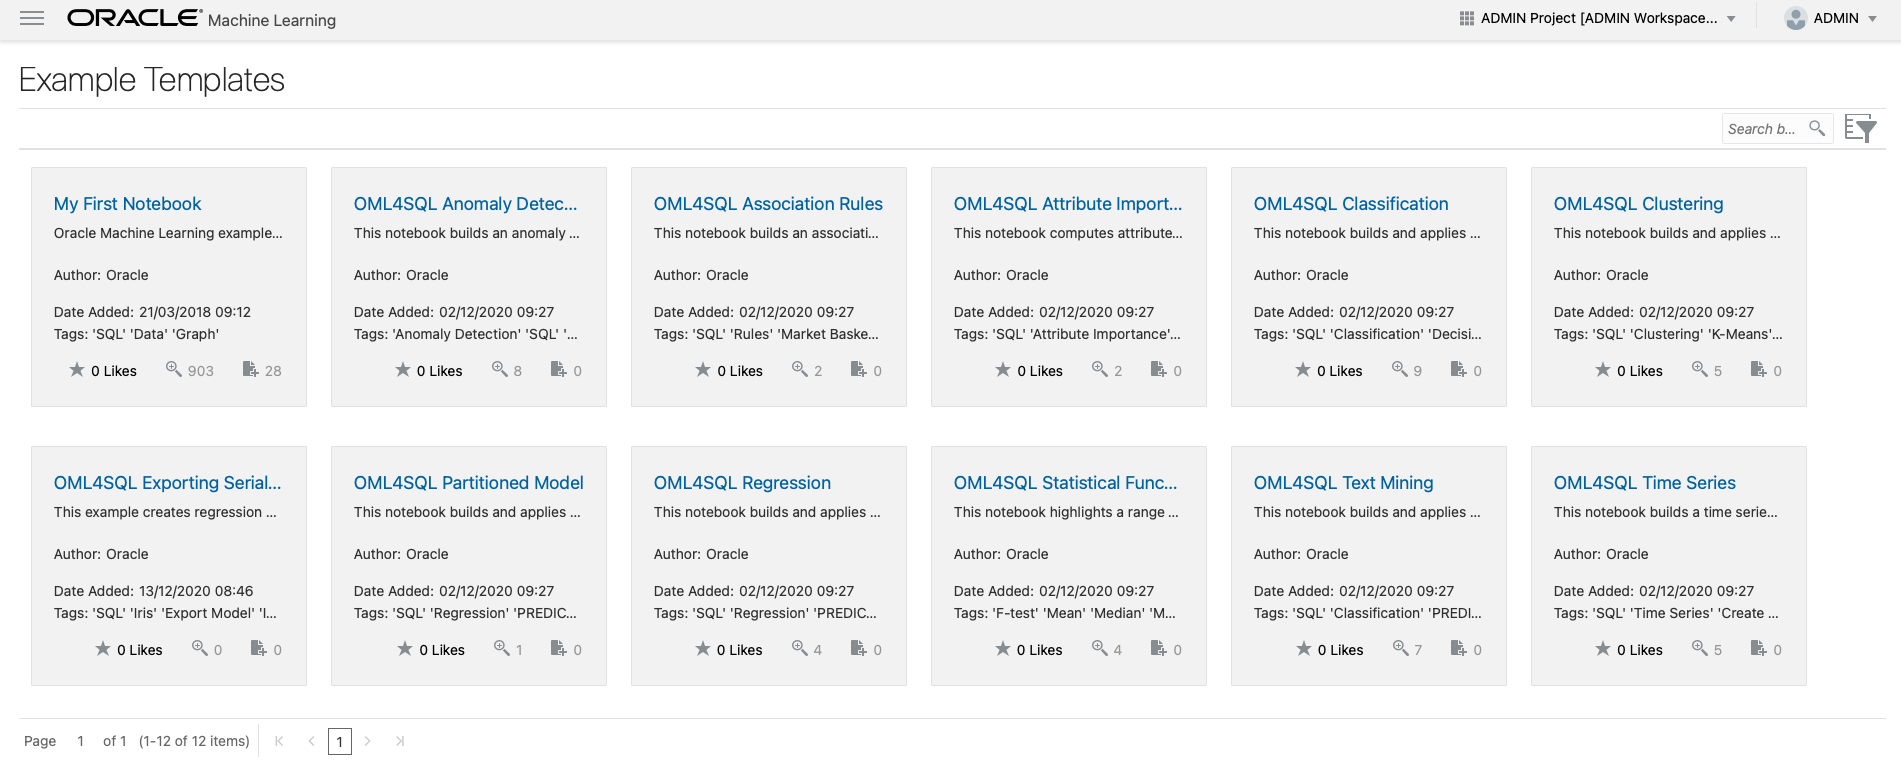This screenshot has height=776, width=1901.
Task: Open the OML4SQL Anomaly Detection template
Action: pyautogui.click(x=465, y=204)
